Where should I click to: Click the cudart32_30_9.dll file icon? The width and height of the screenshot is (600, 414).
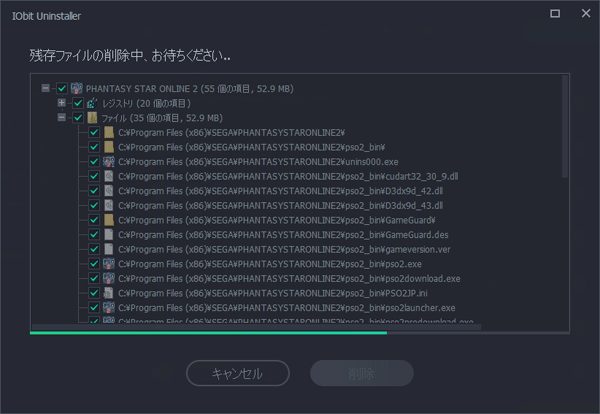(109, 176)
